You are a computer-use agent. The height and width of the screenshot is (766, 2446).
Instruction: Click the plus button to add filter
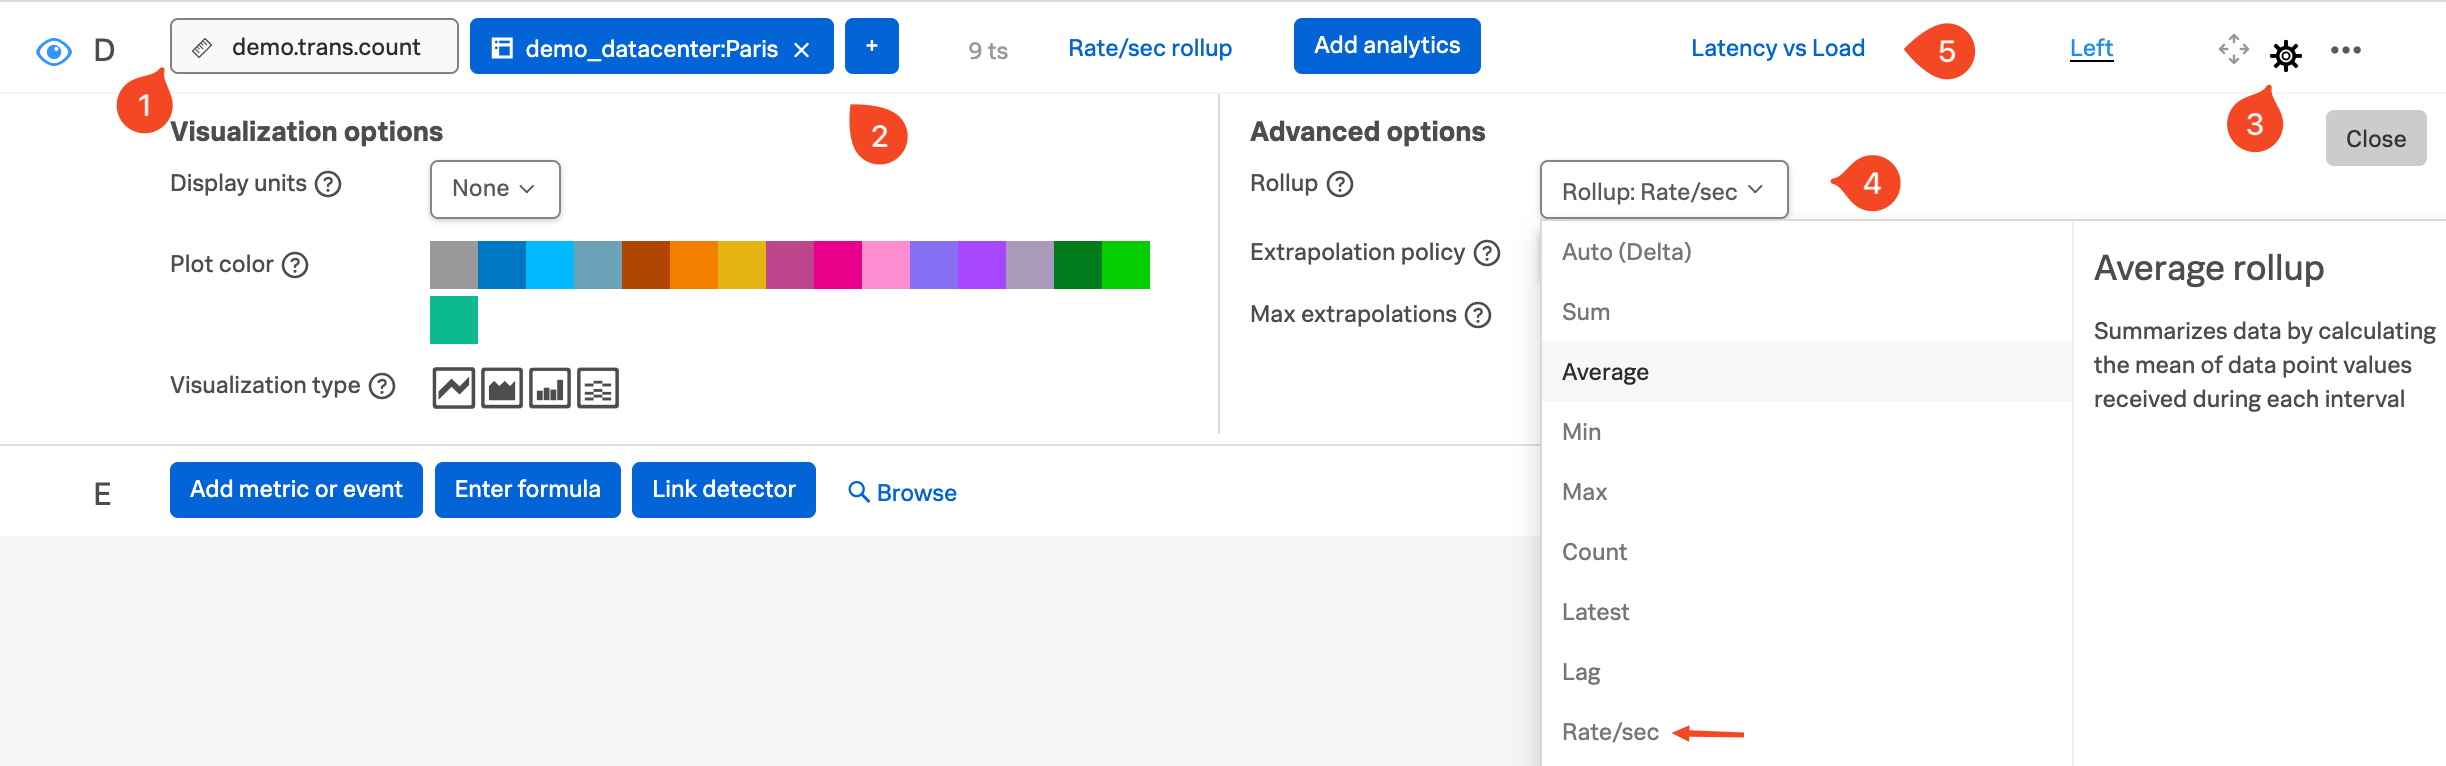pos(871,46)
